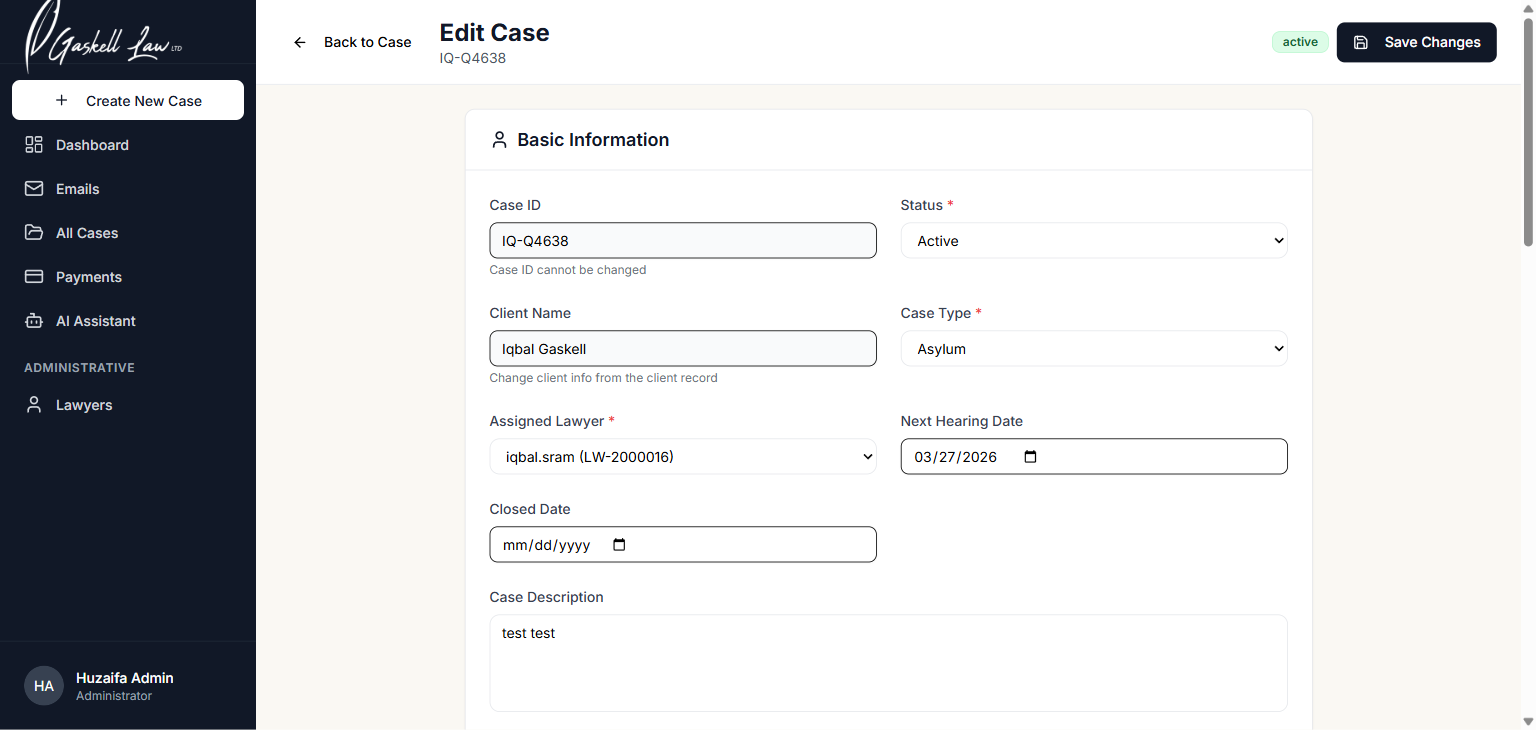Click the save icon inside Save Changes
Viewport: 1536px width, 730px height.
point(1361,42)
